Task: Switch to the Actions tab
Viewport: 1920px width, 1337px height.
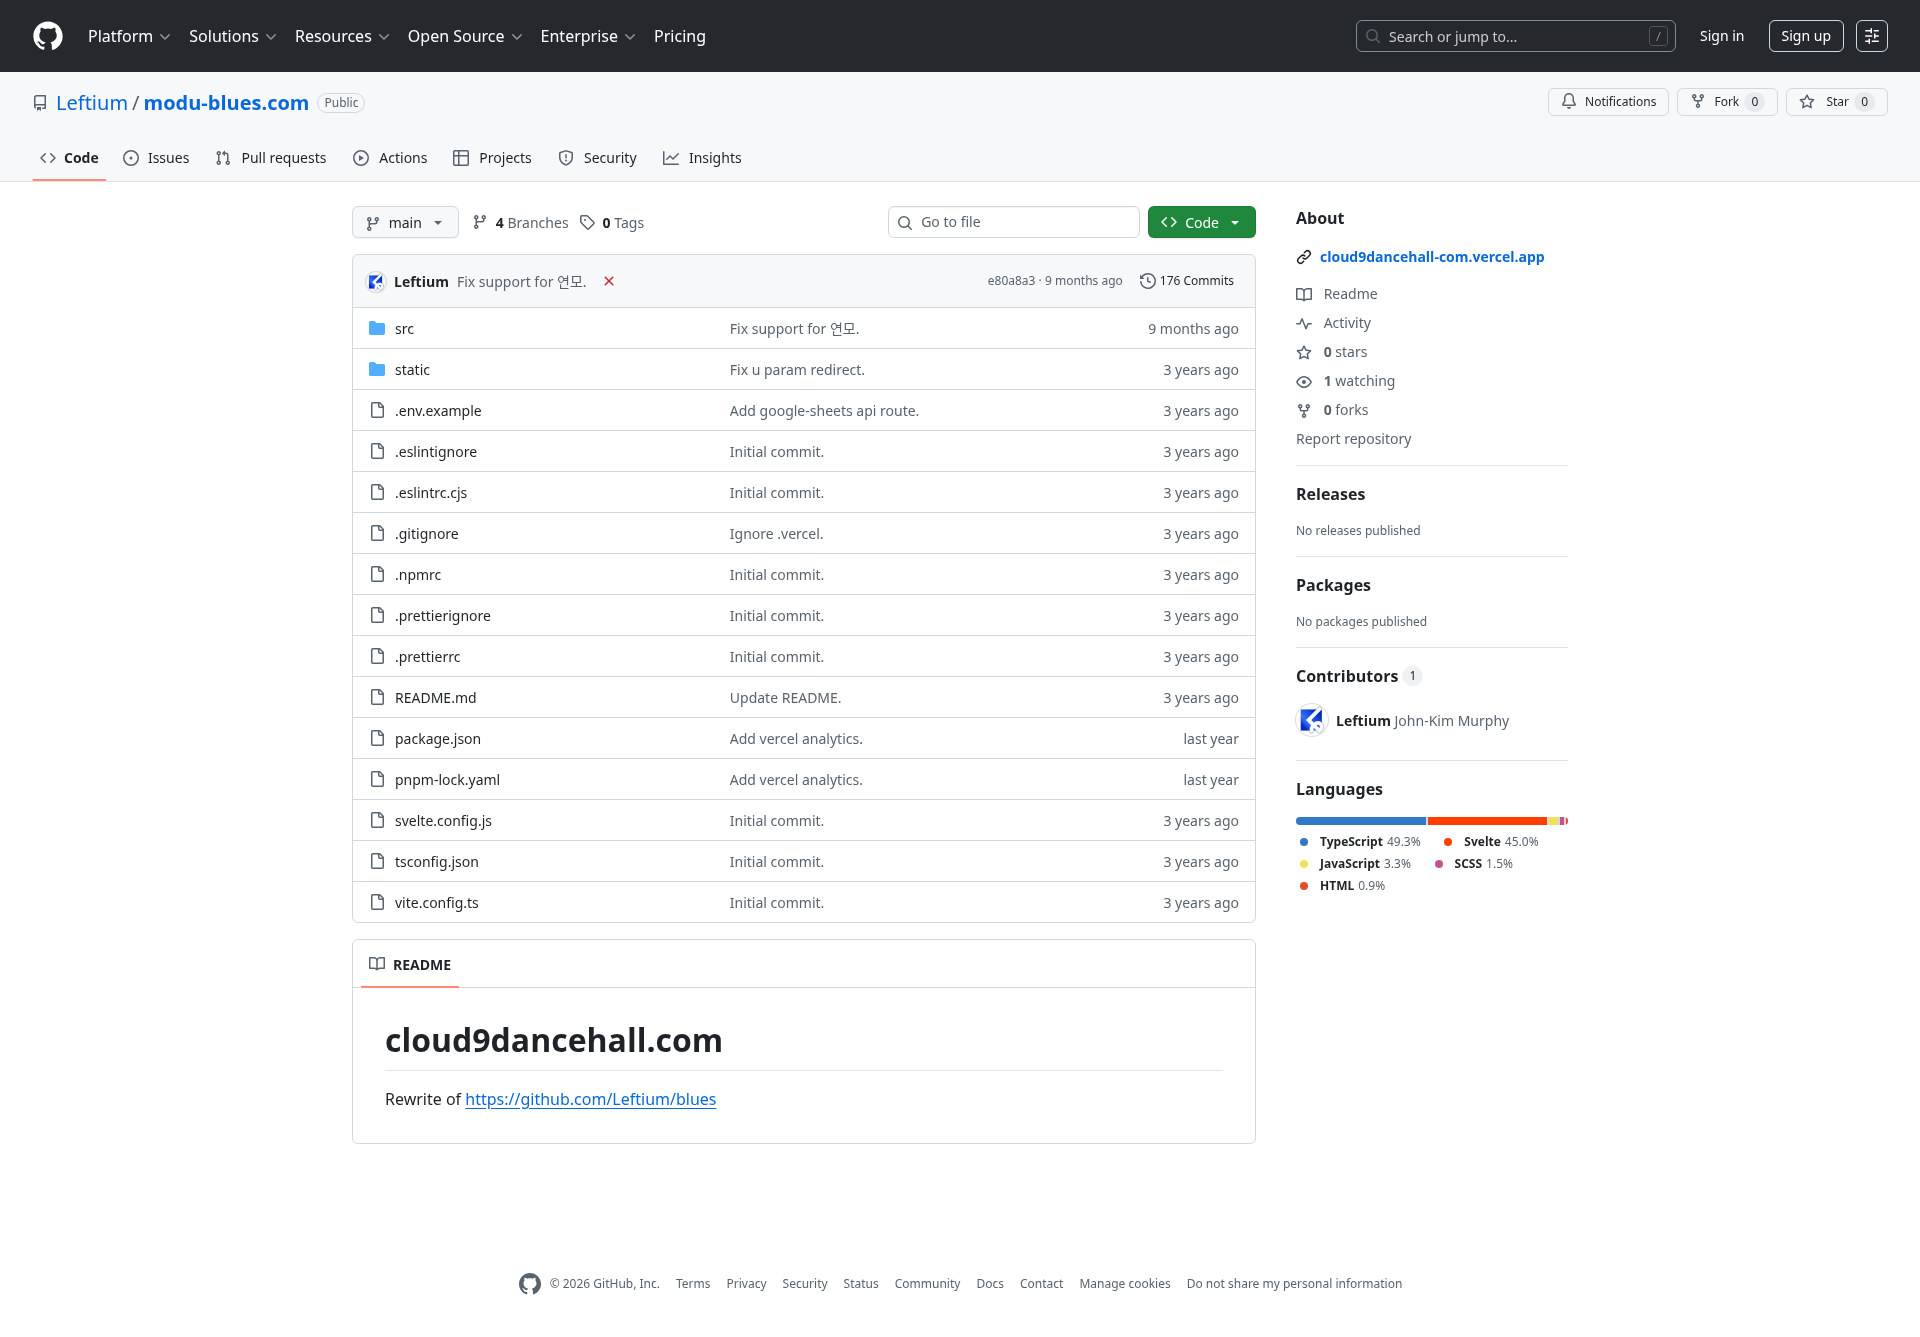Action: coord(390,158)
